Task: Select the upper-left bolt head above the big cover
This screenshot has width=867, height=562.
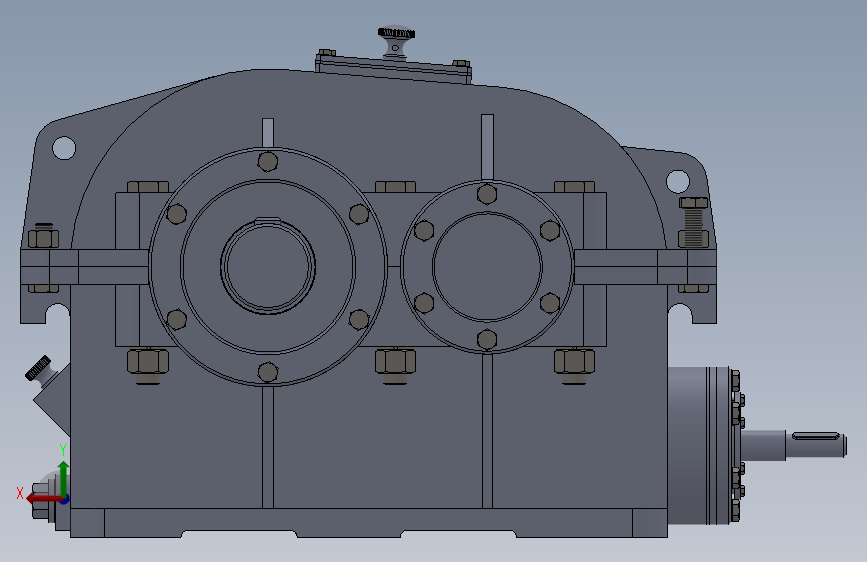Action: pos(148,186)
